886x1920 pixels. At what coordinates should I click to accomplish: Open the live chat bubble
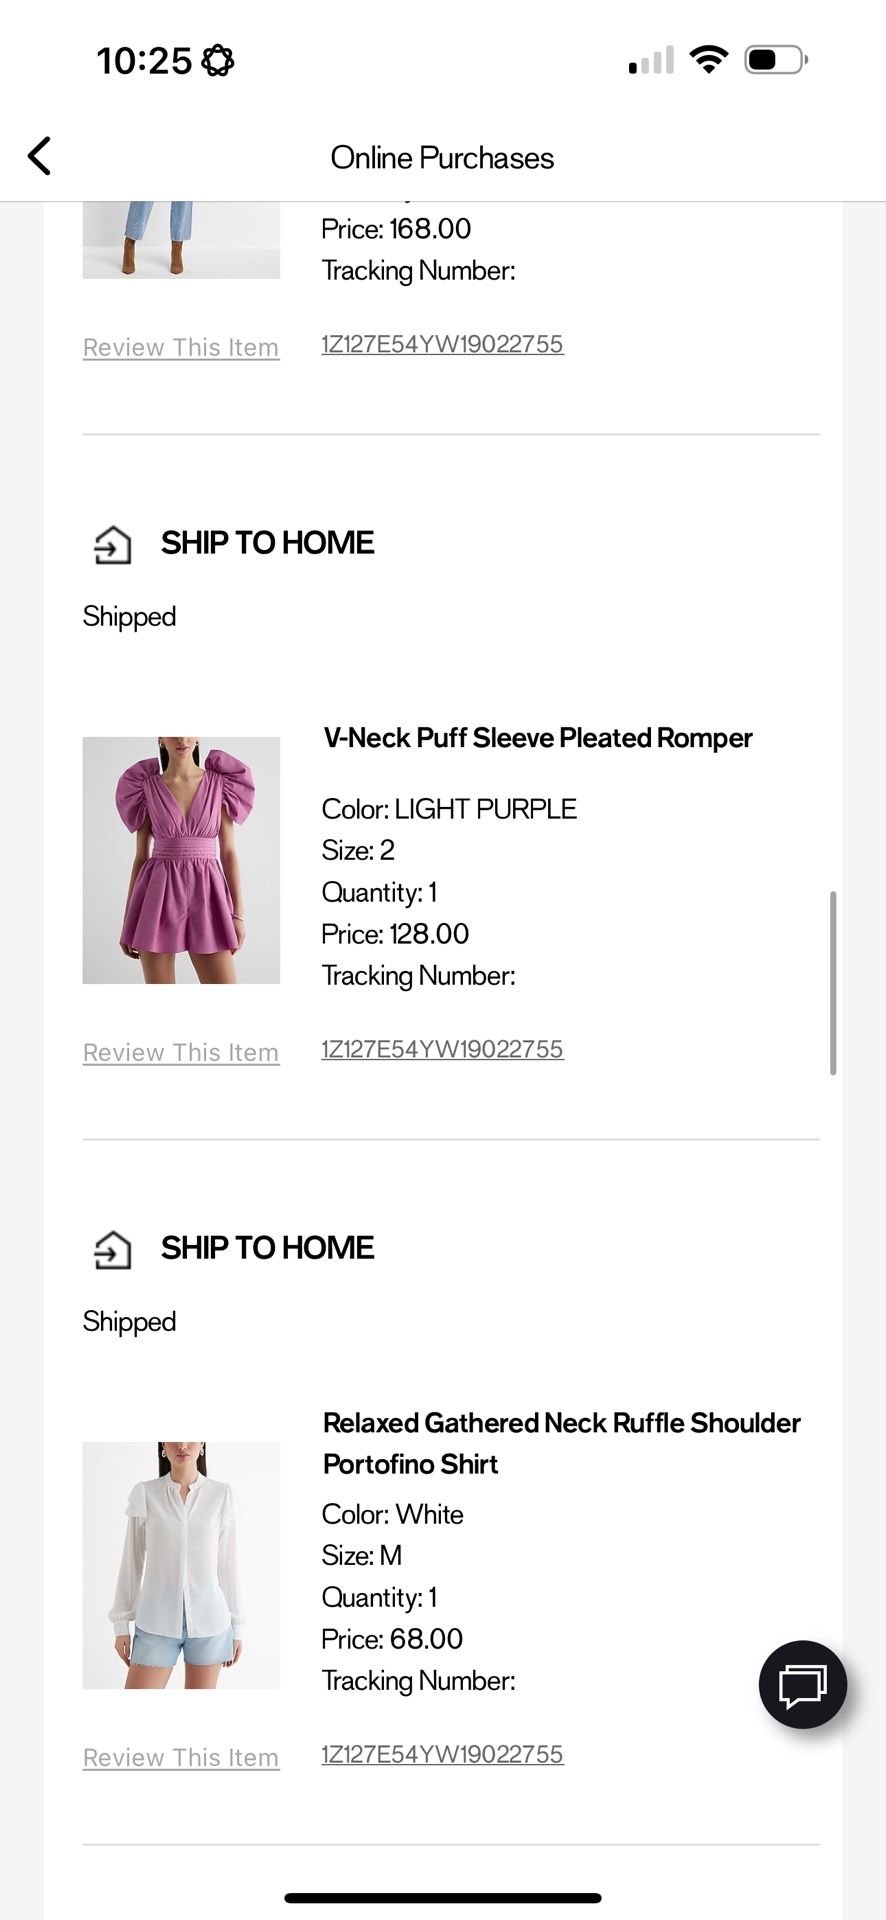(802, 1684)
